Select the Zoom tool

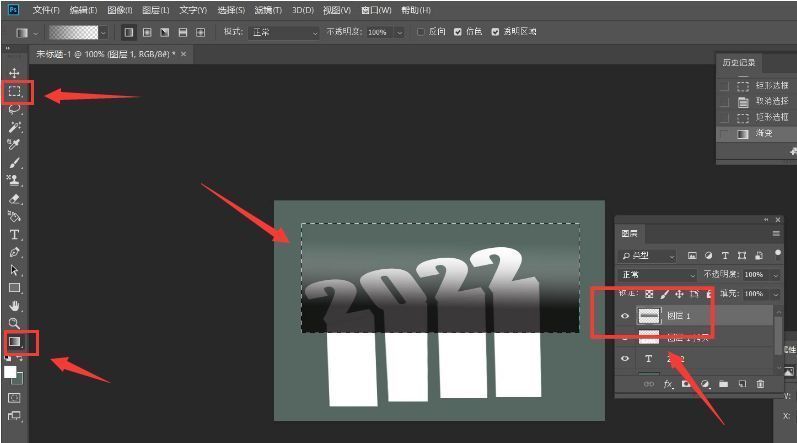tap(14, 324)
